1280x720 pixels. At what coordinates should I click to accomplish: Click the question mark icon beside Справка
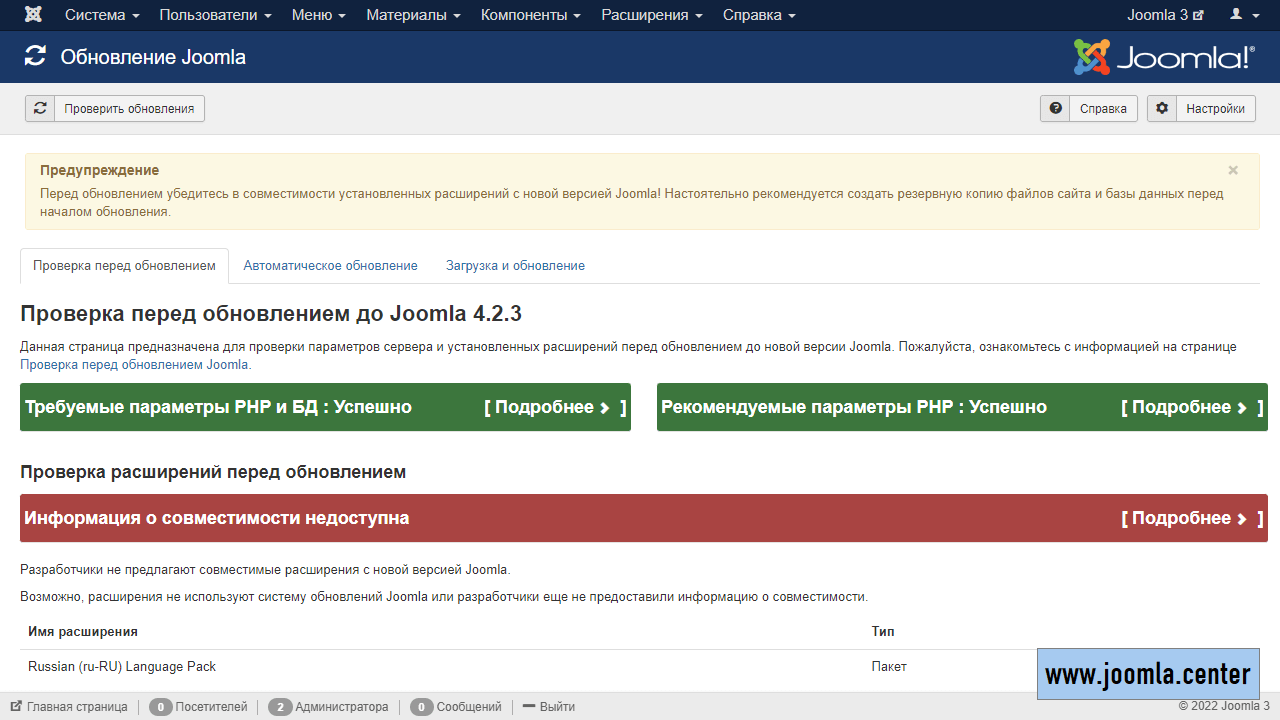1055,108
